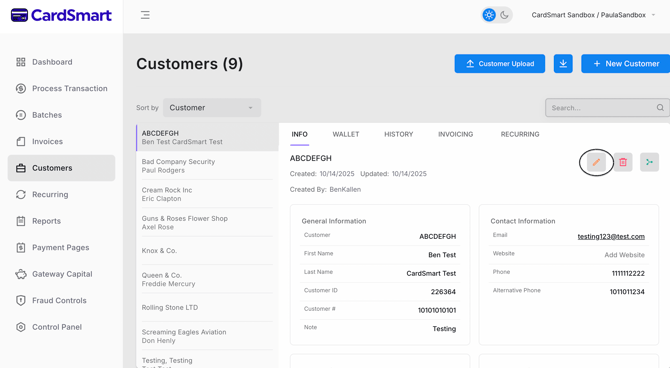Open the Sort by Customer dropdown
670x368 pixels.
click(212, 108)
